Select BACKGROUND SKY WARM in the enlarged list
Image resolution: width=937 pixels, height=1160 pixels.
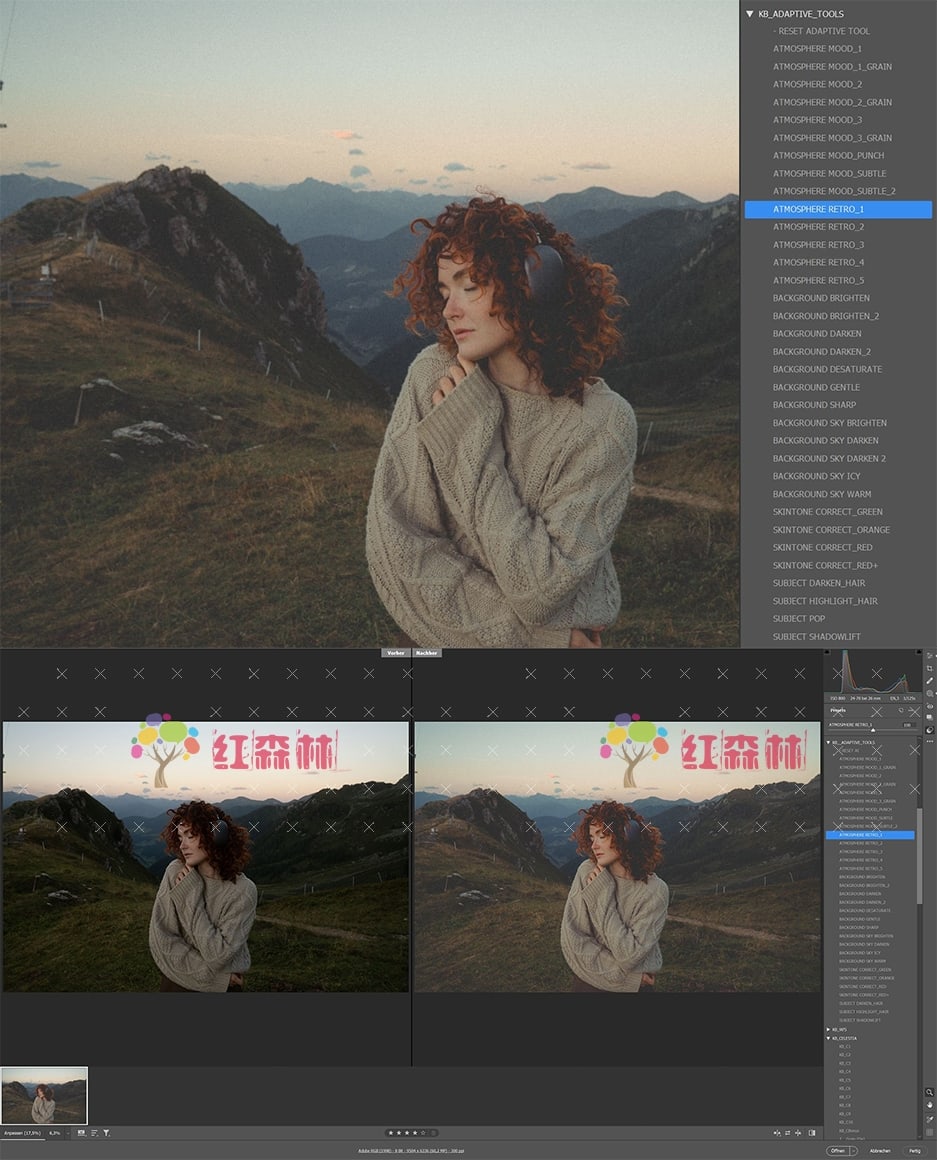coord(822,494)
